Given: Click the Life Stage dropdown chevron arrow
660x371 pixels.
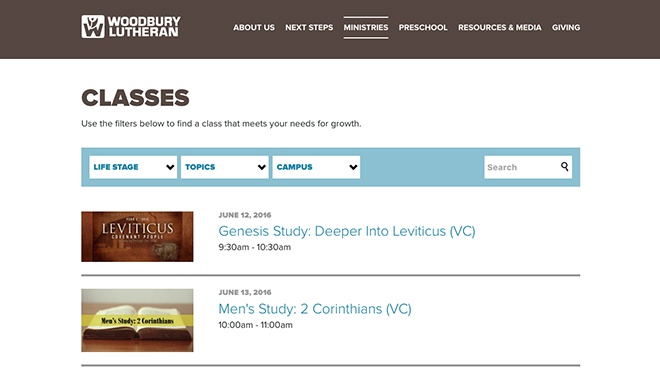Looking at the screenshot, I should pyautogui.click(x=170, y=167).
